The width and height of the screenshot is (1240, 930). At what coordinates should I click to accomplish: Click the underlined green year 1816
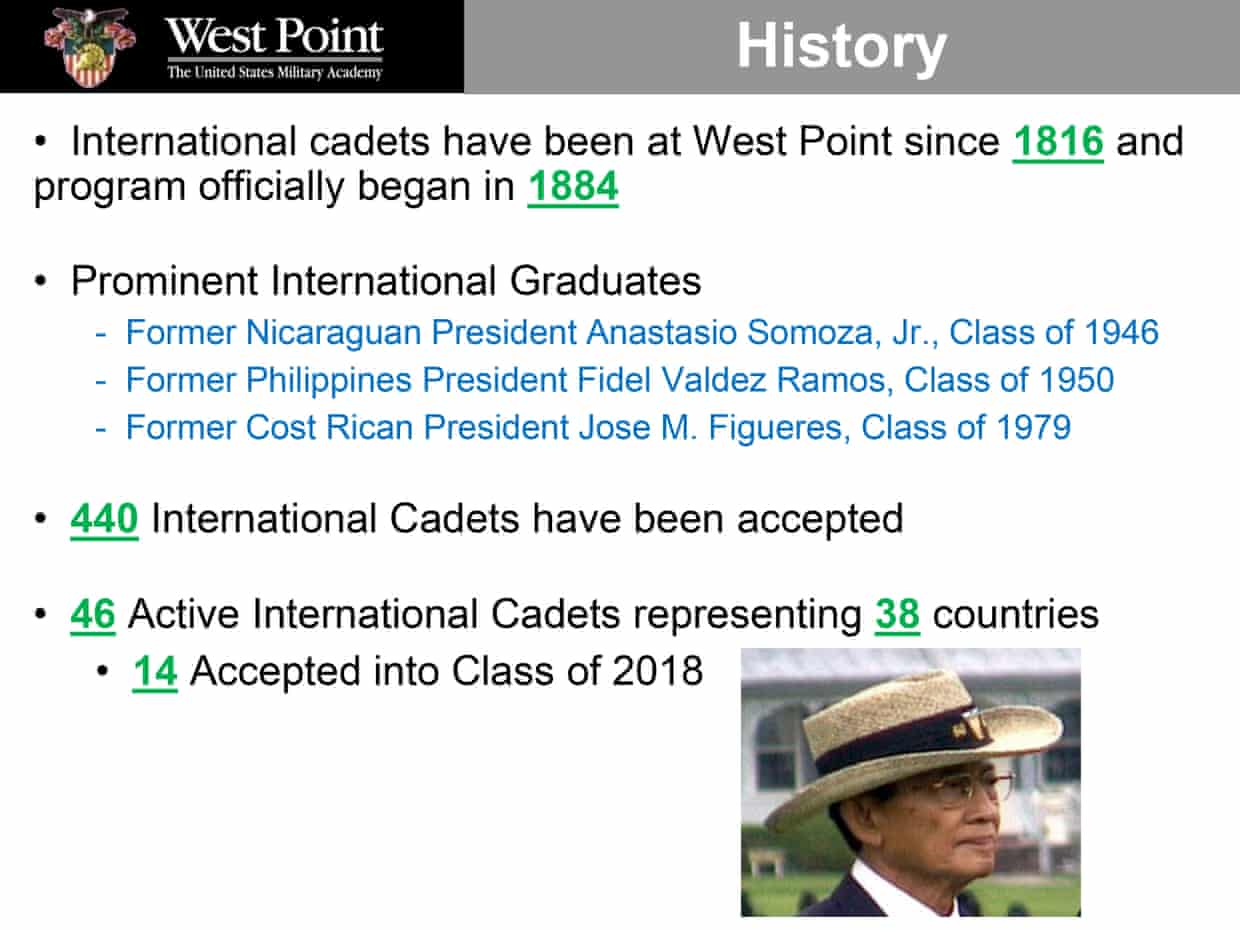click(1058, 142)
